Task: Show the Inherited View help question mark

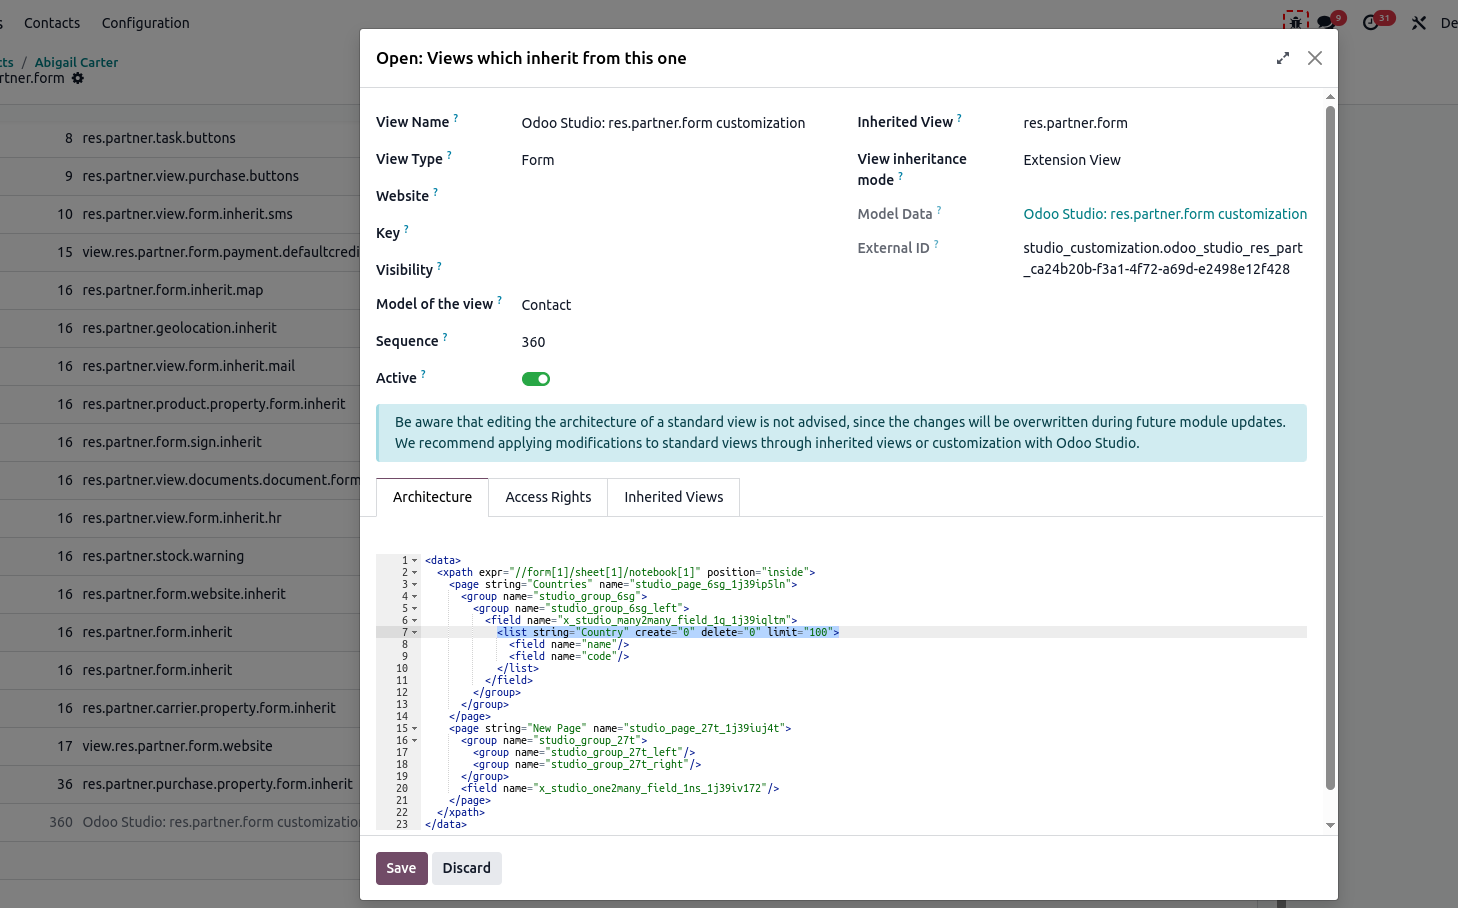Action: tap(959, 118)
